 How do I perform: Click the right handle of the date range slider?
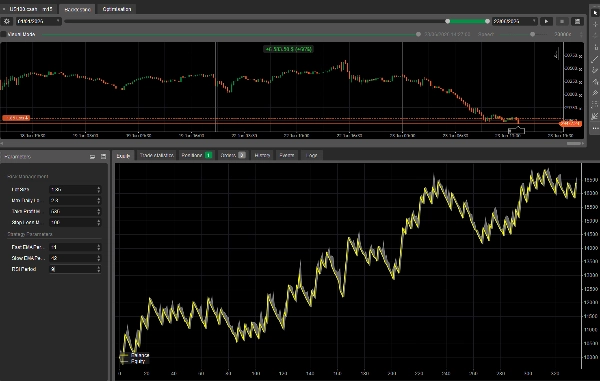pos(487,21)
